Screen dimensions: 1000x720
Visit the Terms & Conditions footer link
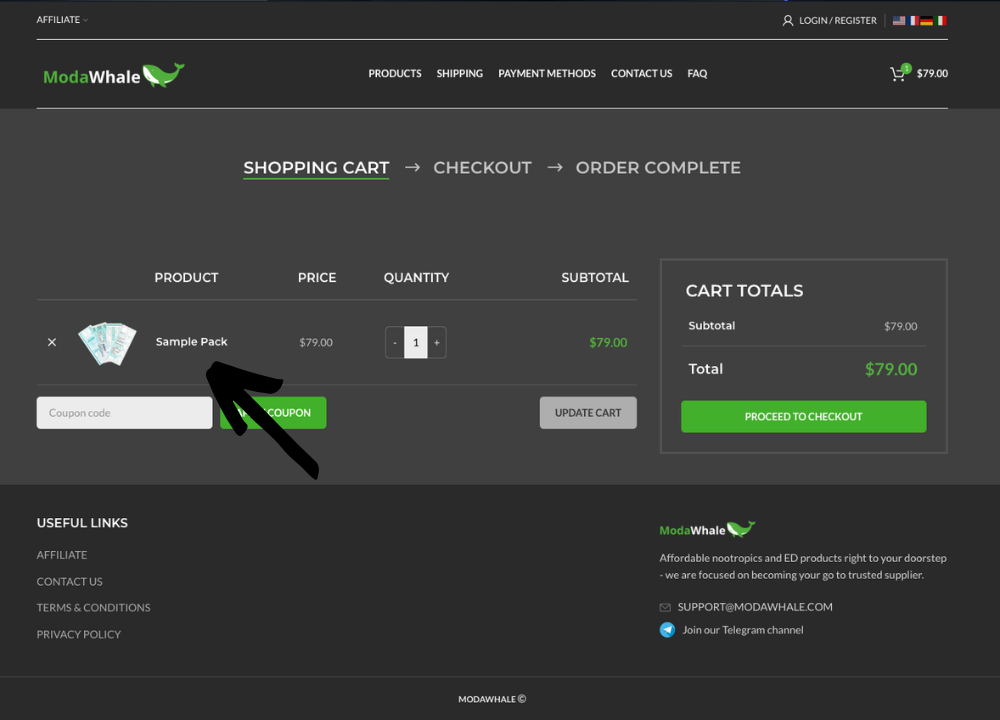pyautogui.click(x=93, y=608)
